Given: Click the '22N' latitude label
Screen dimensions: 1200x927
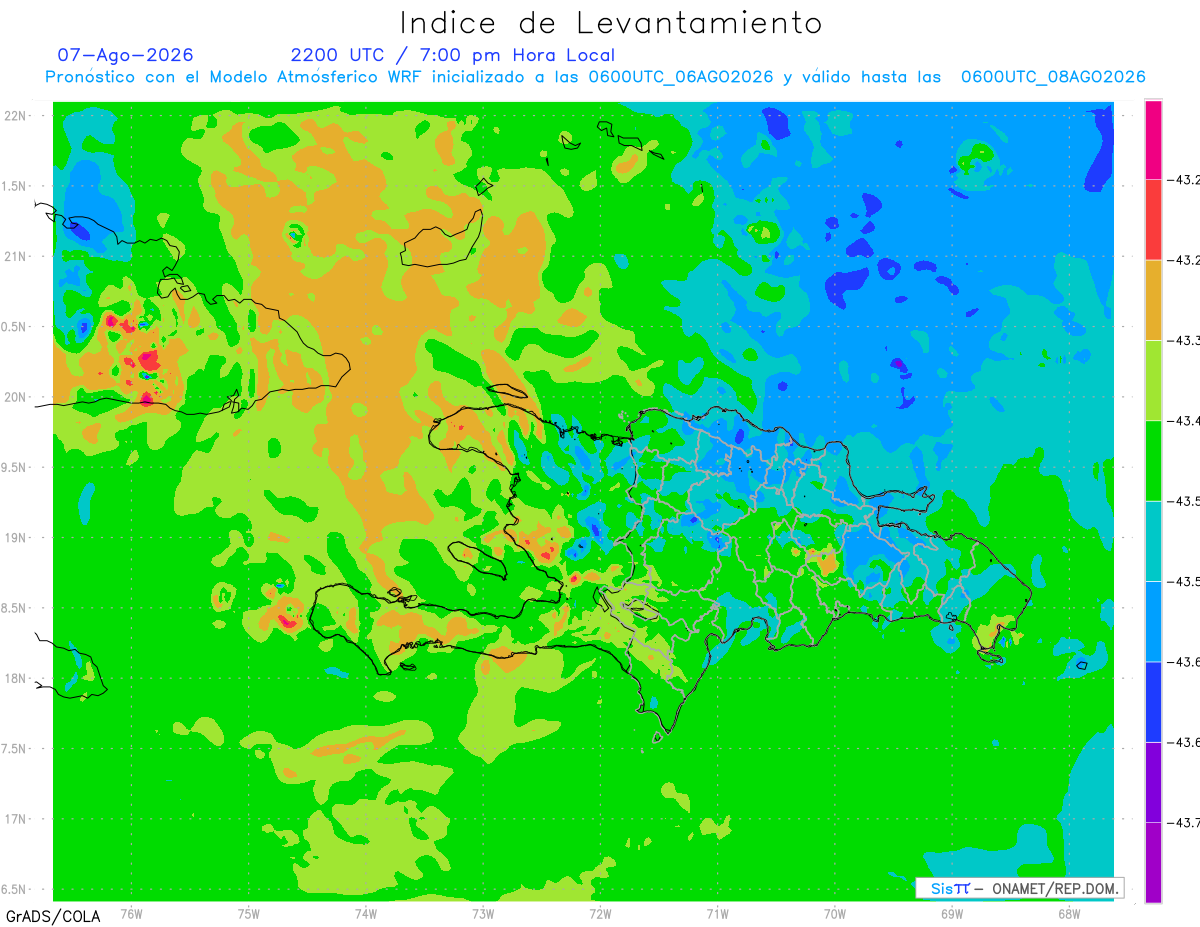Looking at the screenshot, I should [17, 116].
